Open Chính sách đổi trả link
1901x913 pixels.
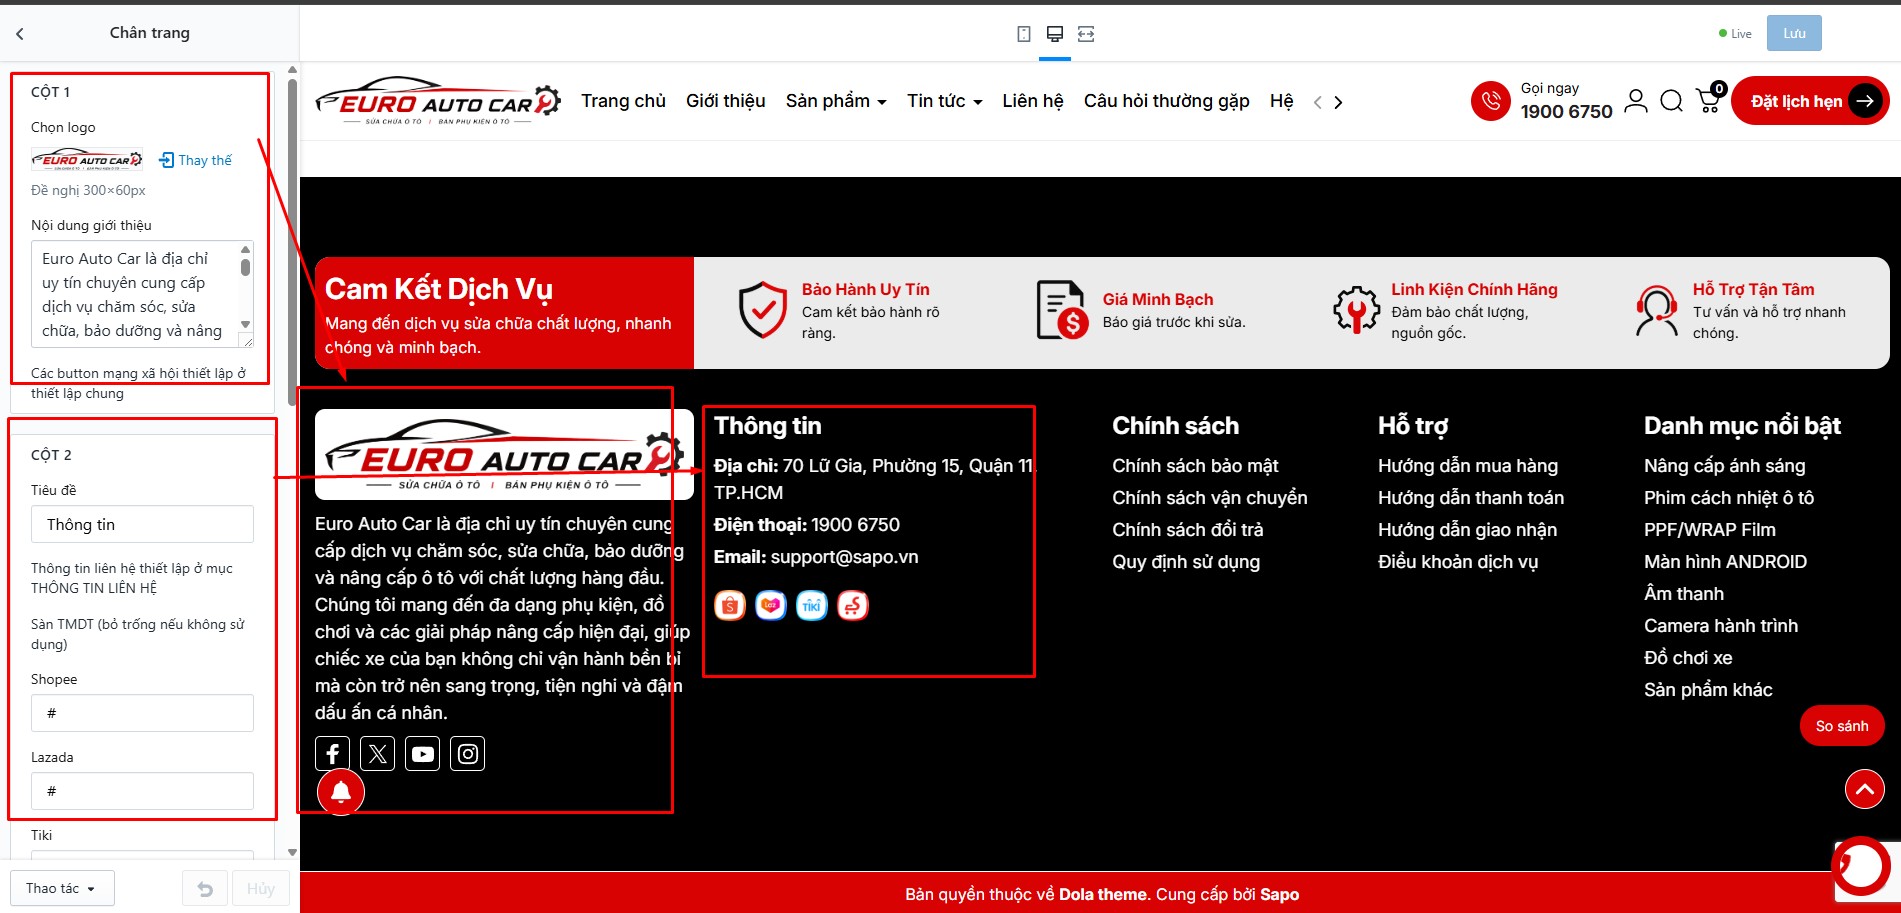click(1188, 530)
